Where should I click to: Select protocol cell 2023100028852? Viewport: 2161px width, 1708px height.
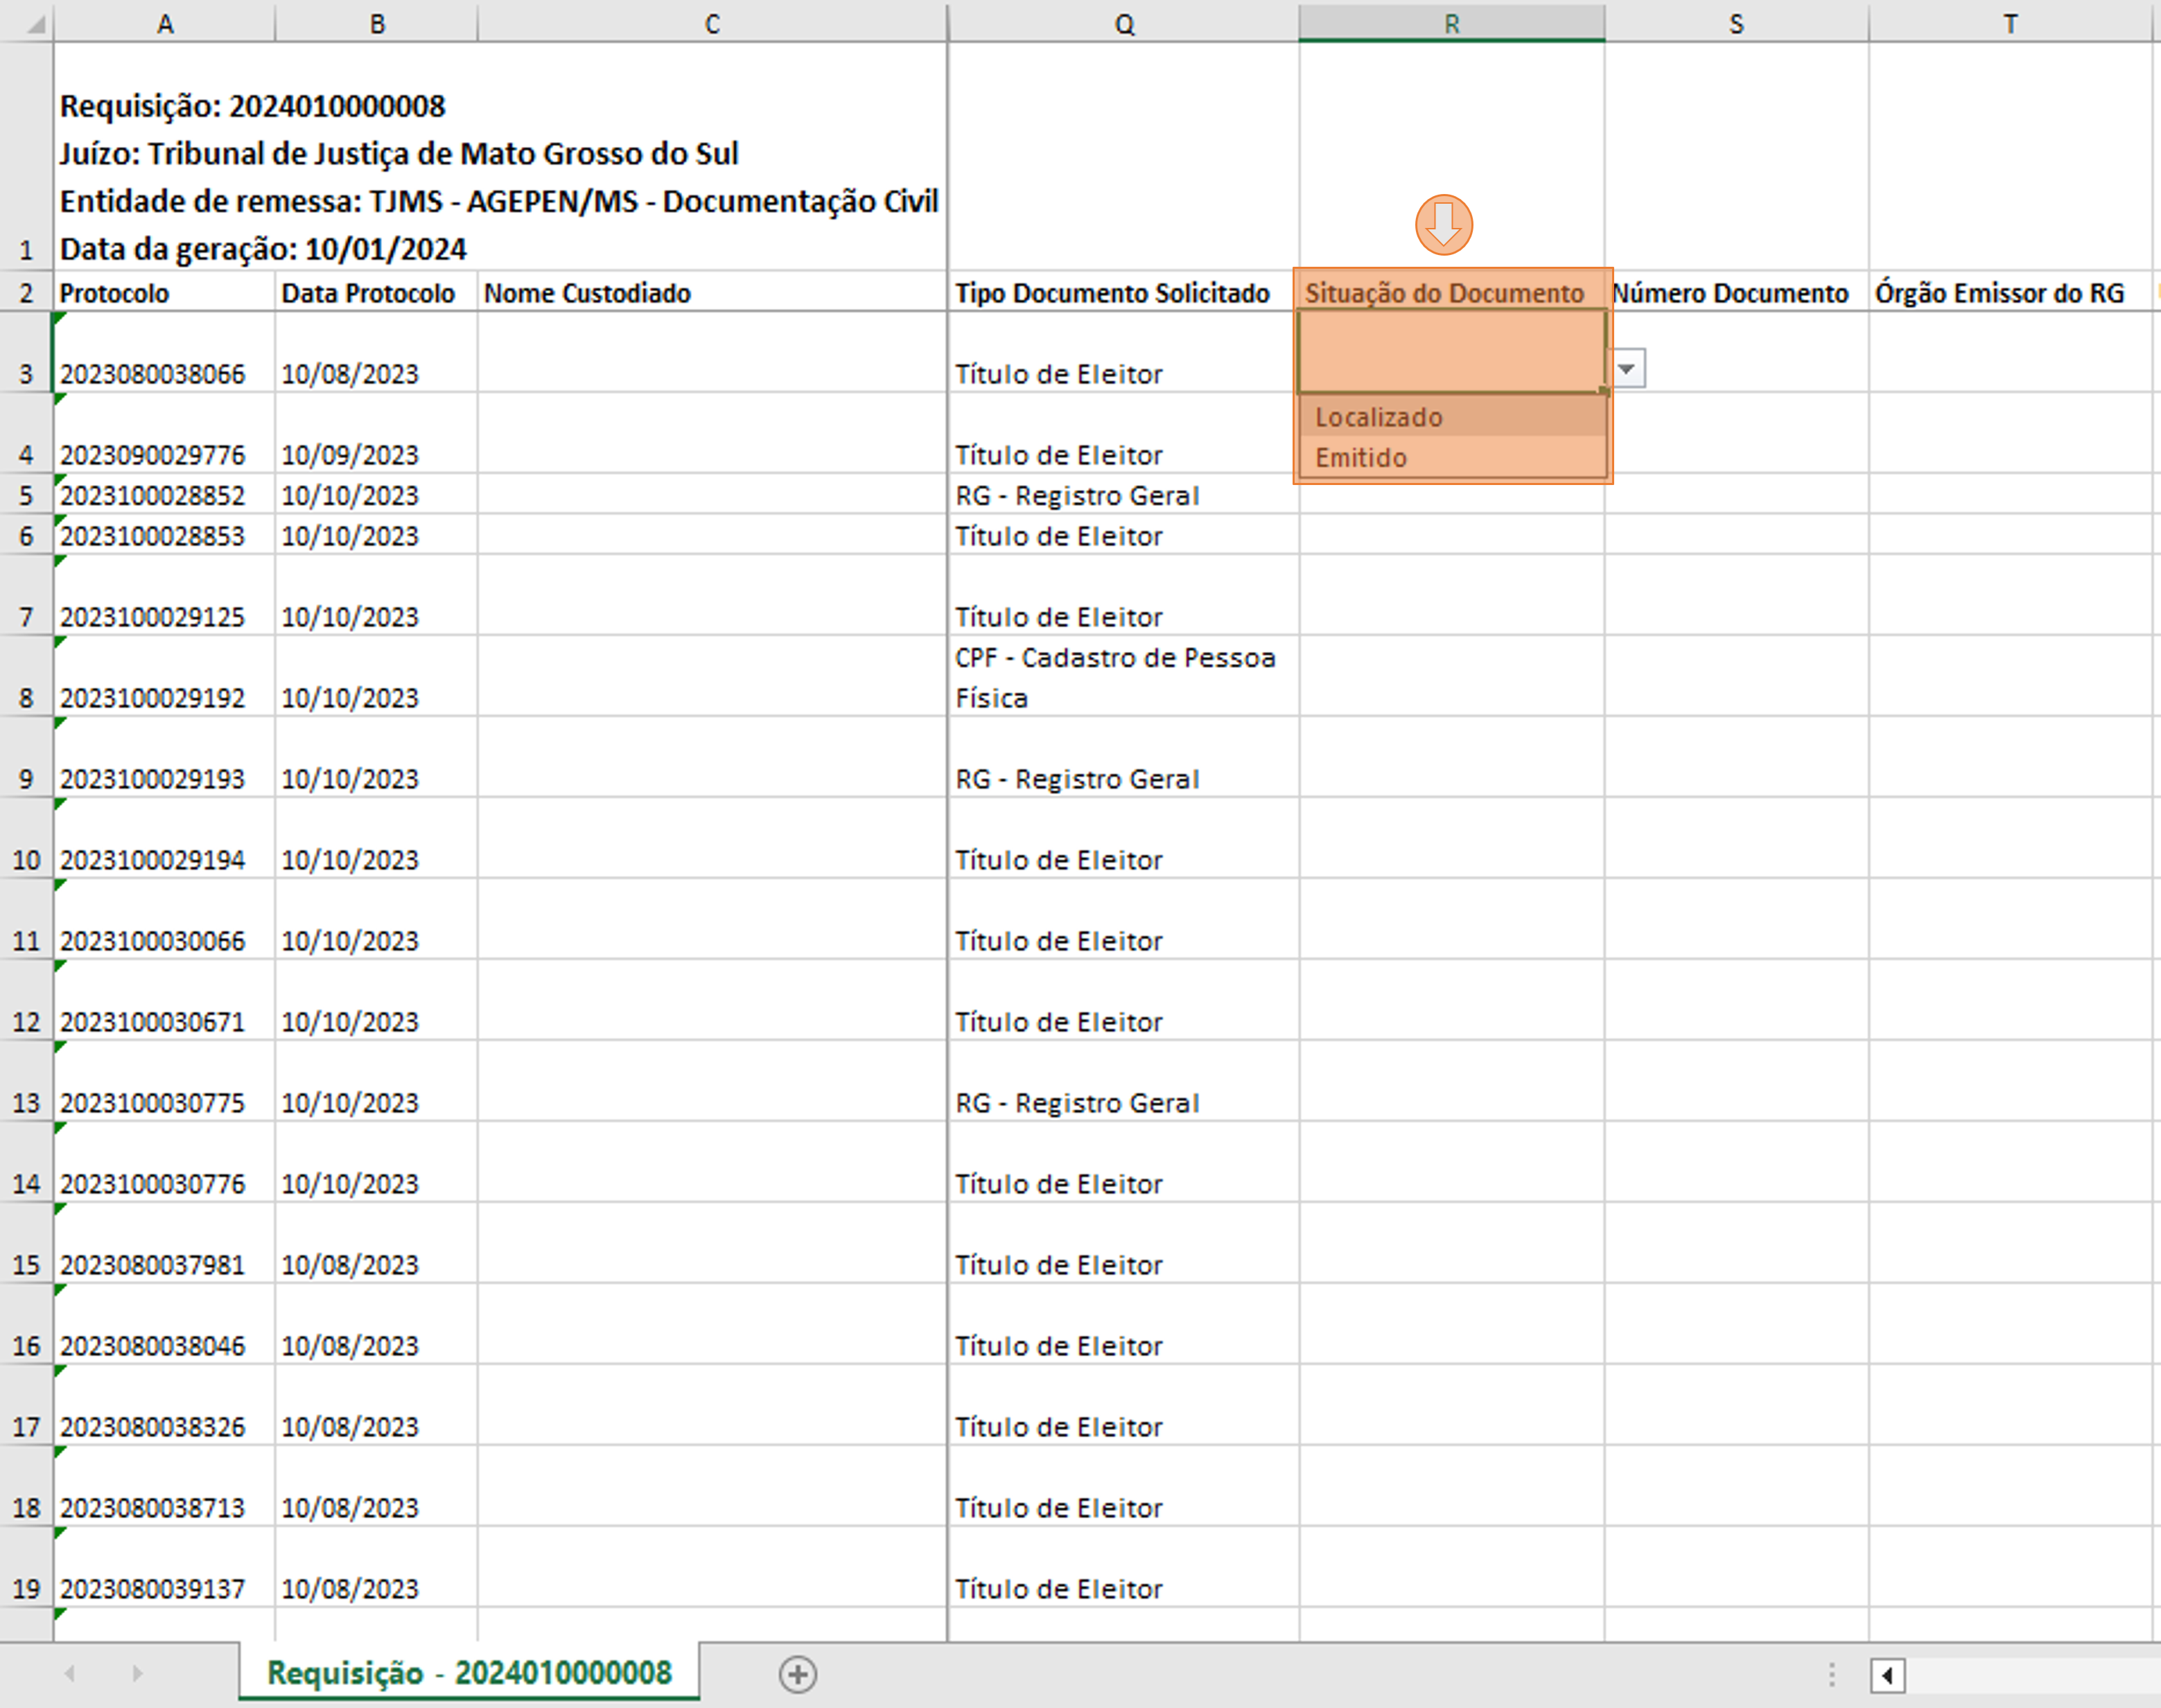(x=165, y=495)
